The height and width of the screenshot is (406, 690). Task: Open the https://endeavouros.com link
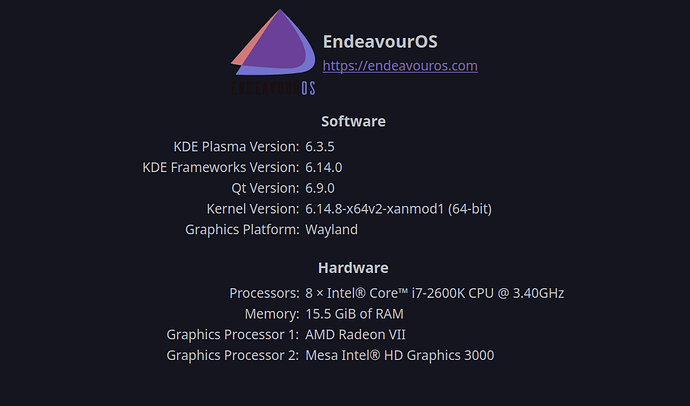(400, 66)
